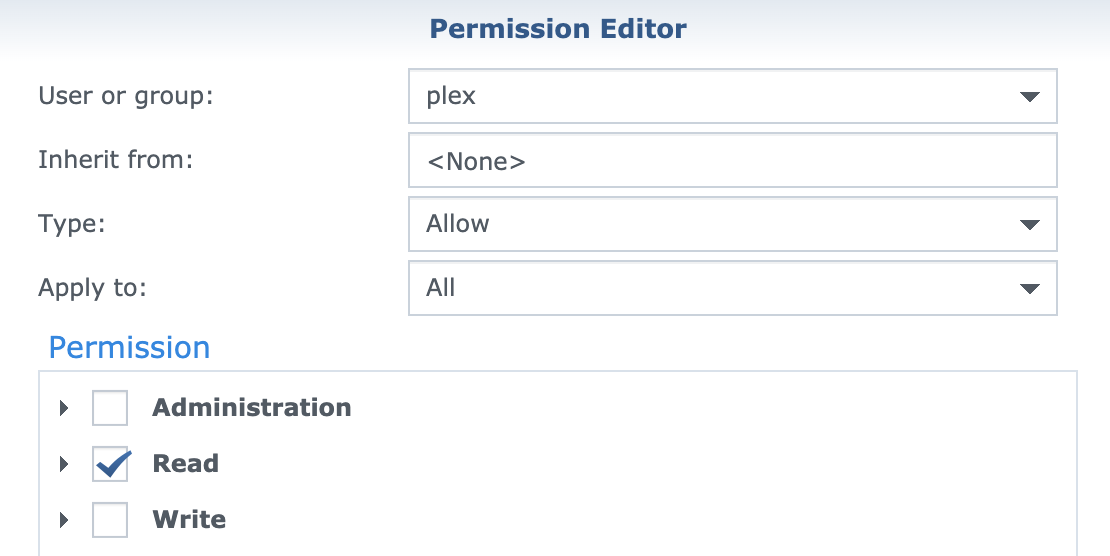Select the Read tree item label
Viewport: 1110px width, 556px height.
point(185,464)
